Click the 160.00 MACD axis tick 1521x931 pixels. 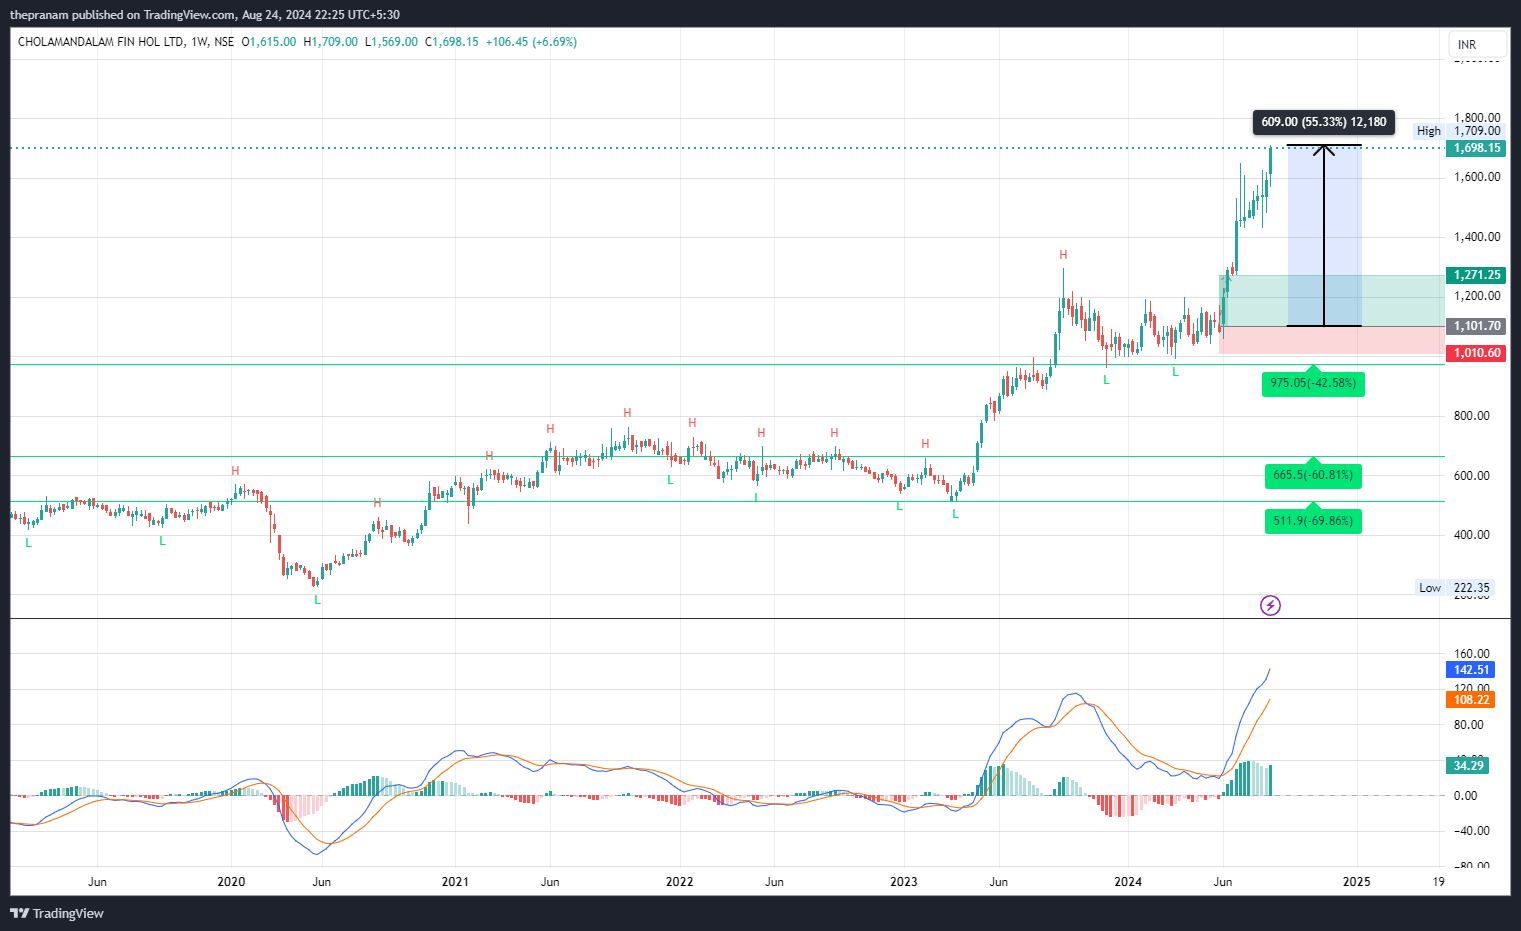[1472, 654]
